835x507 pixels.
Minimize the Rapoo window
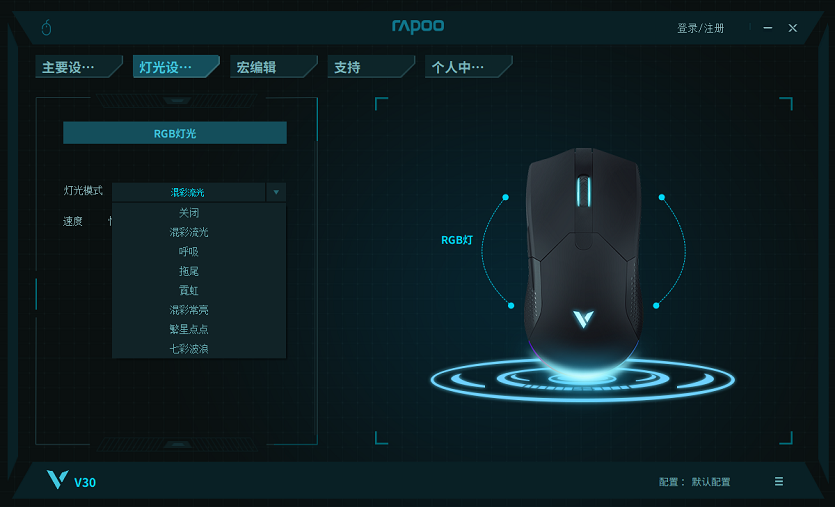767,28
